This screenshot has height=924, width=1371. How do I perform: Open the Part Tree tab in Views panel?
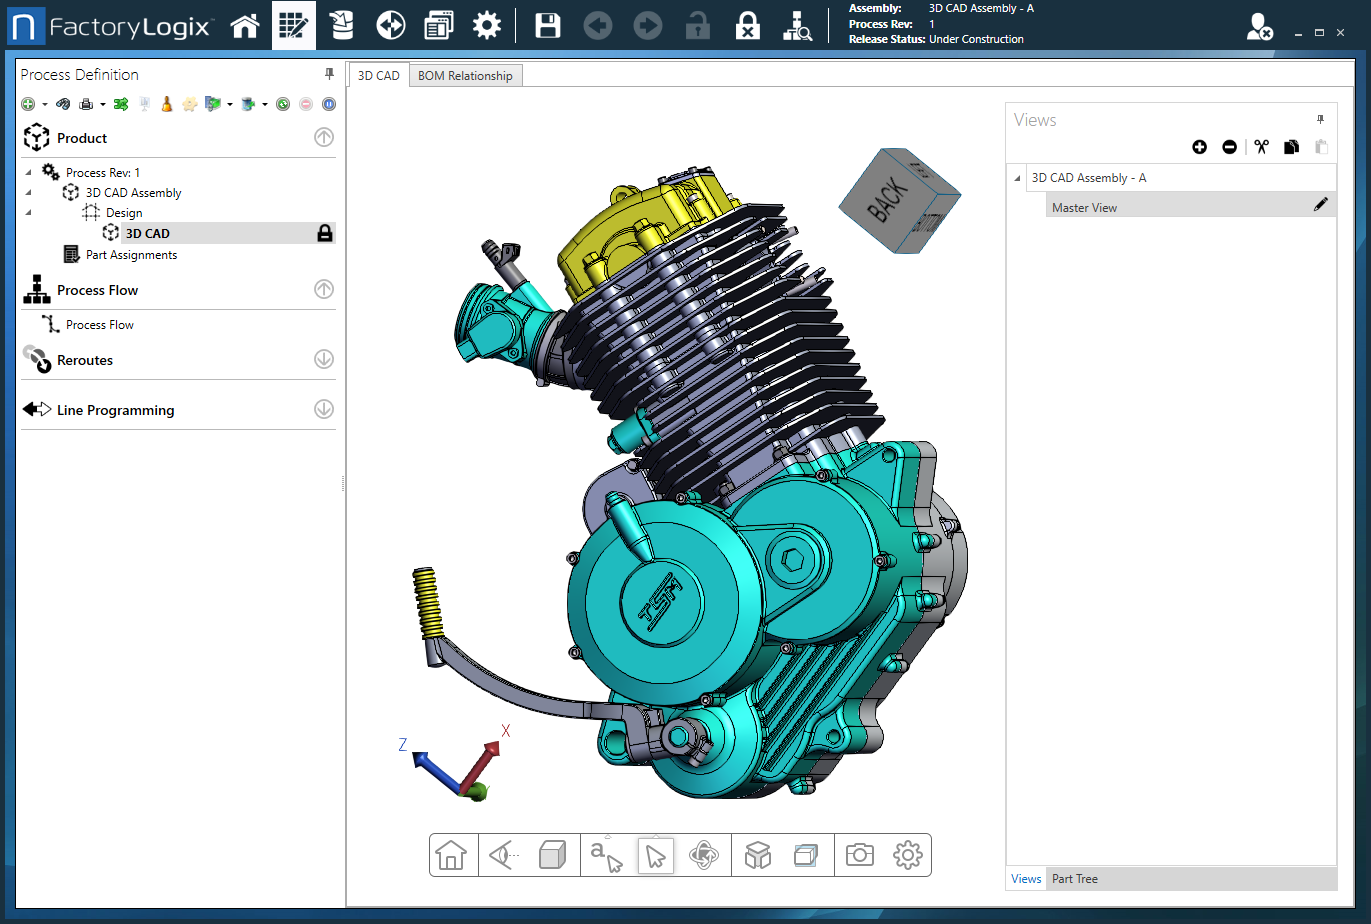point(1074,878)
